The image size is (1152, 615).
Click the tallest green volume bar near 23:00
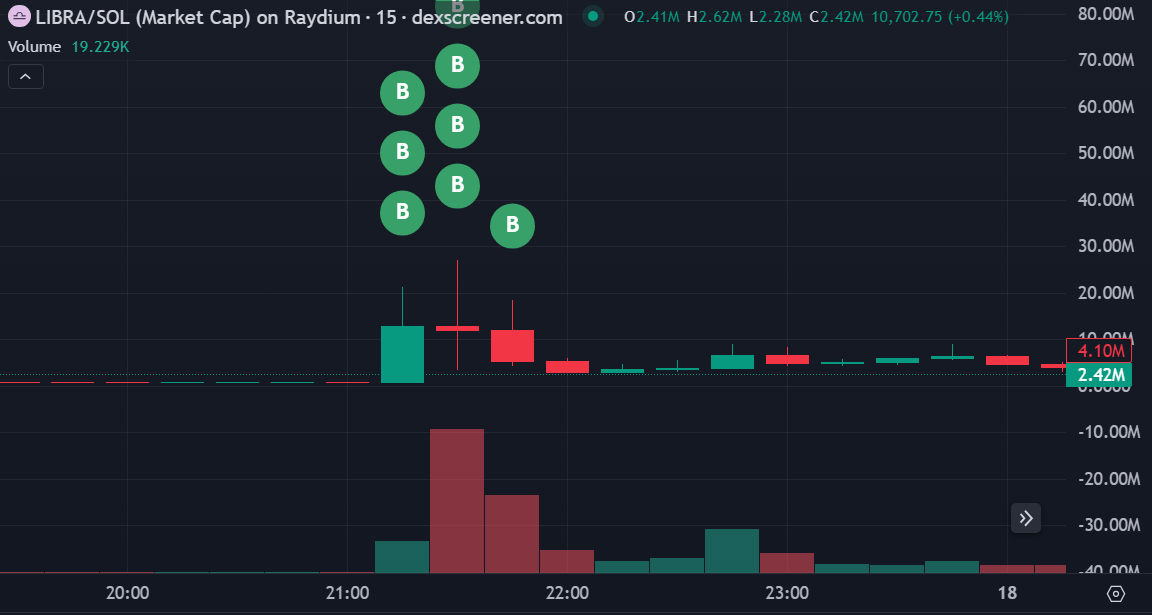pyautogui.click(x=732, y=551)
